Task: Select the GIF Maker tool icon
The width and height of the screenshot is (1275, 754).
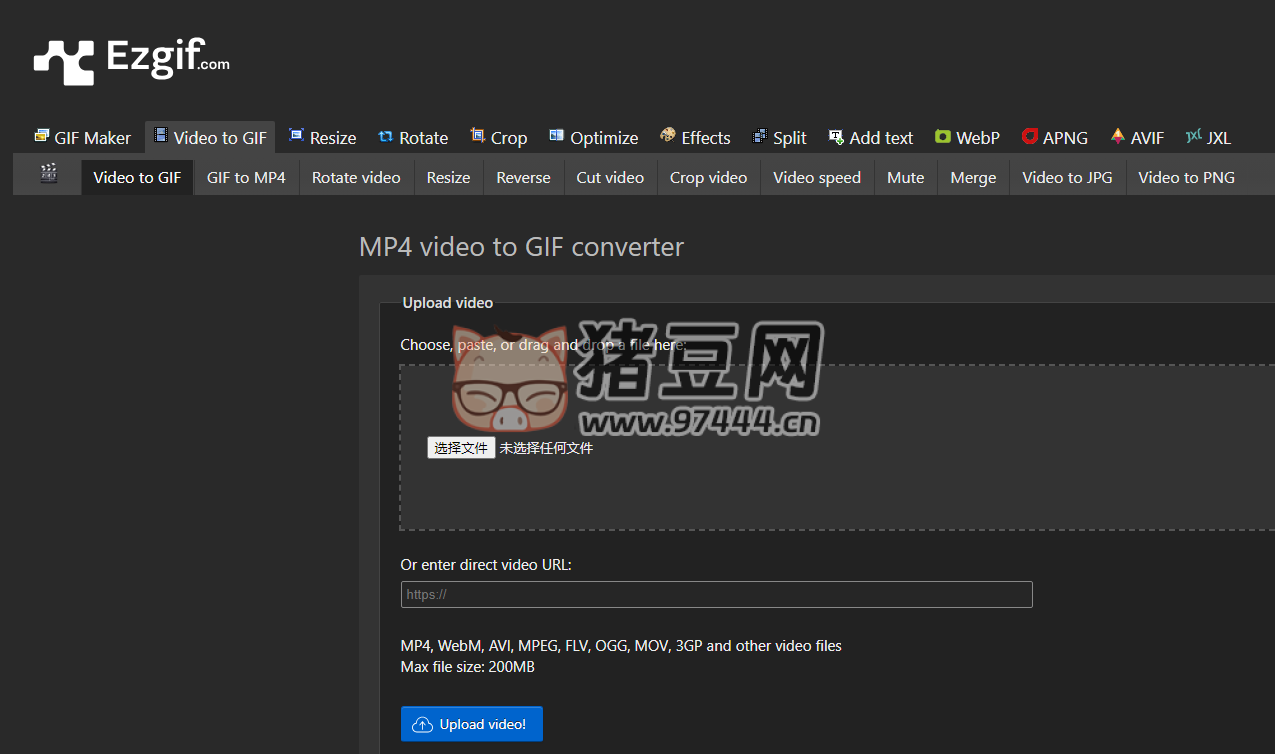Action: [x=41, y=136]
